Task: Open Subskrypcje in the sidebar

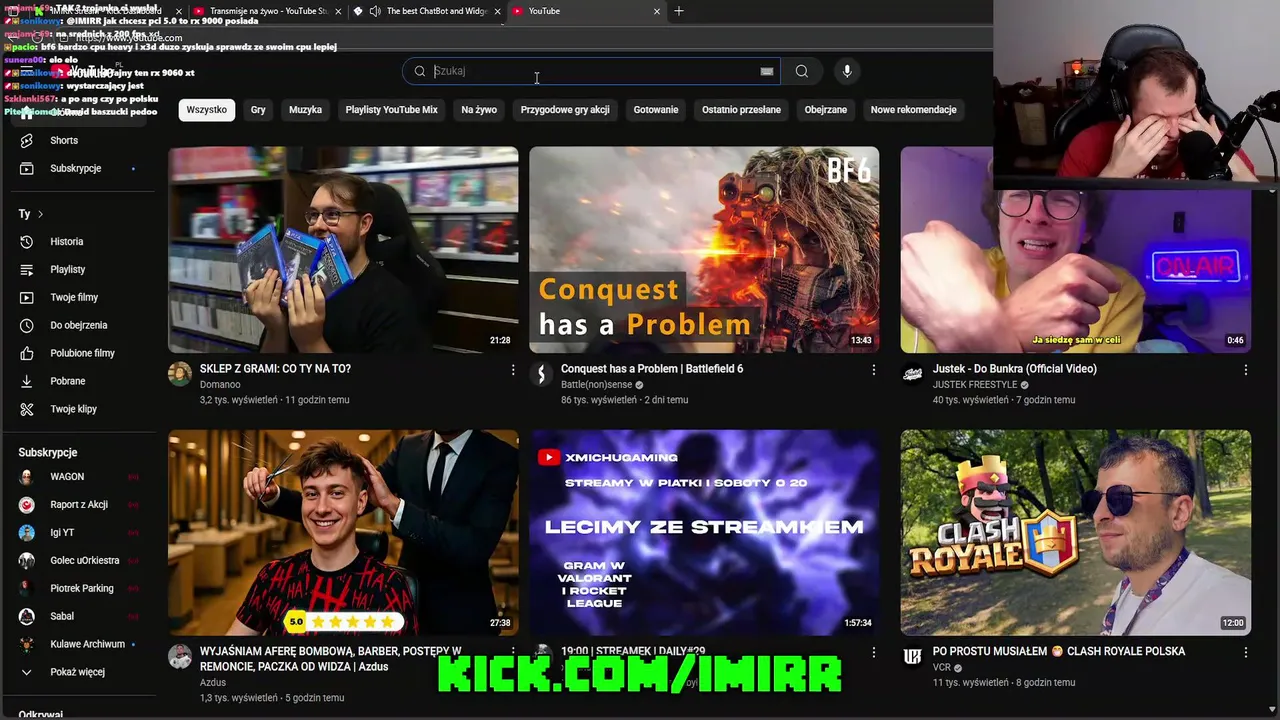Action: (76, 168)
